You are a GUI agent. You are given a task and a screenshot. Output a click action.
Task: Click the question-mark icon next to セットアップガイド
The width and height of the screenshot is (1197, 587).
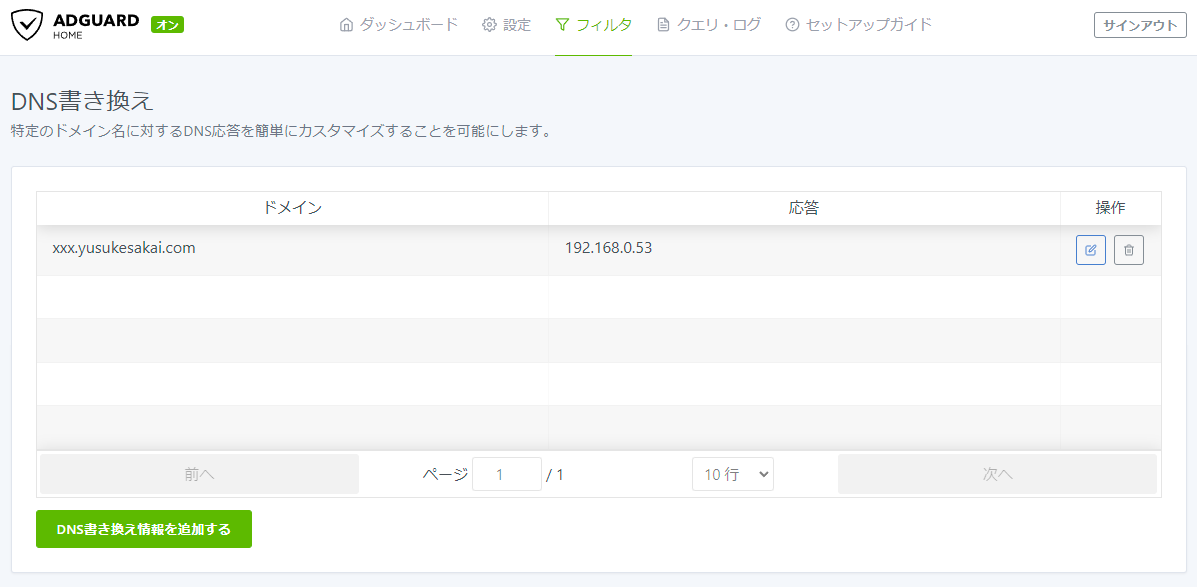tap(790, 24)
